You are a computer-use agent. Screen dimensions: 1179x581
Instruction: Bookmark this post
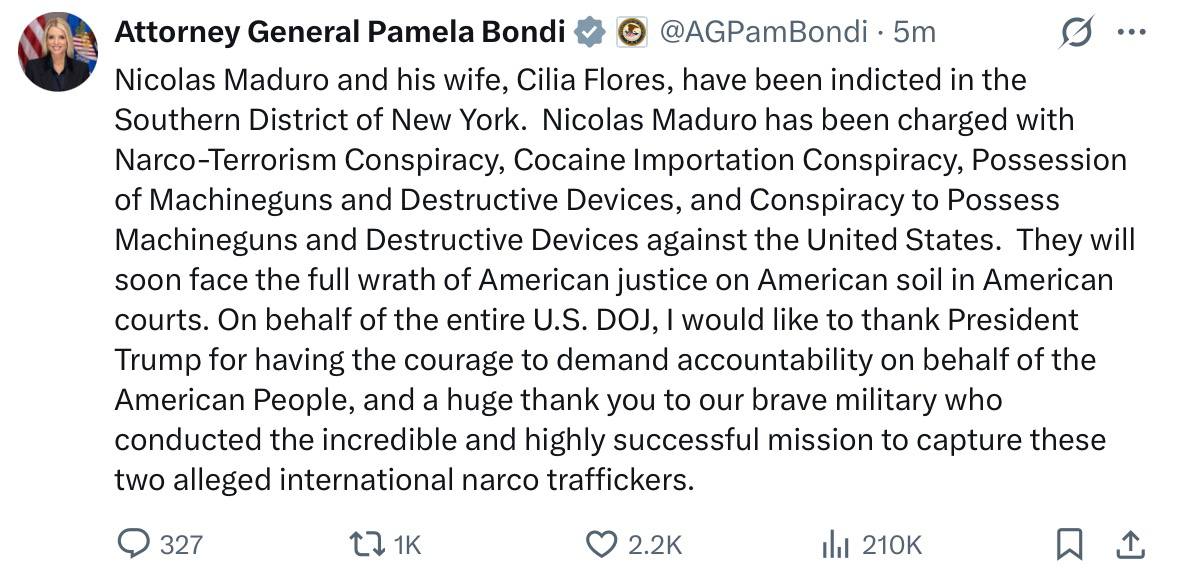[x=1069, y=543]
